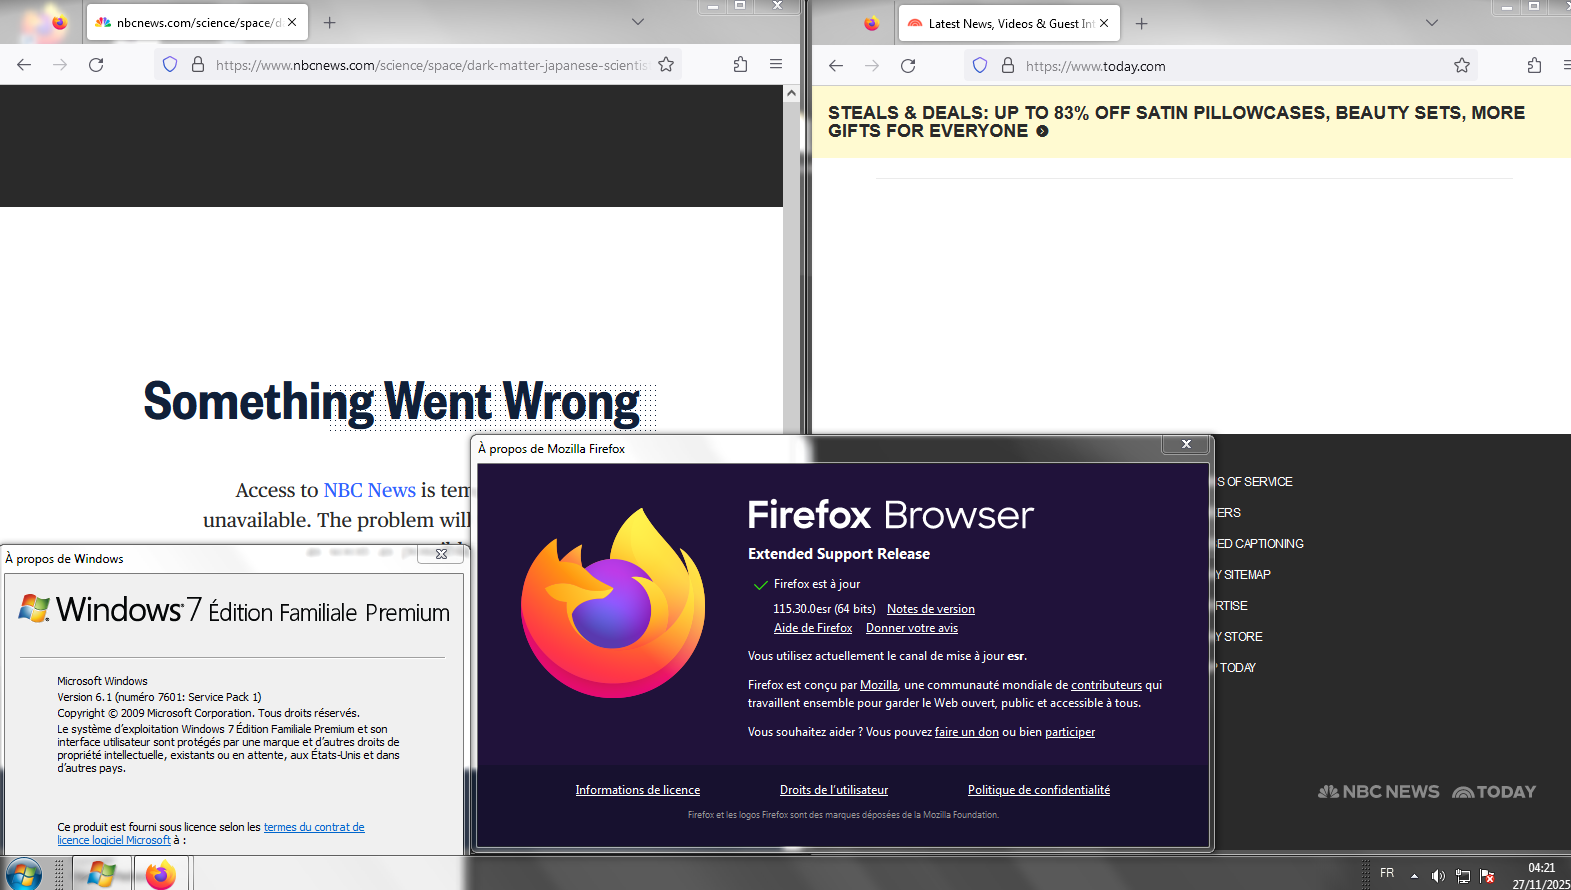Image resolution: width=1571 pixels, height=890 pixels.
Task: Open Notes de version link
Action: pyautogui.click(x=930, y=609)
